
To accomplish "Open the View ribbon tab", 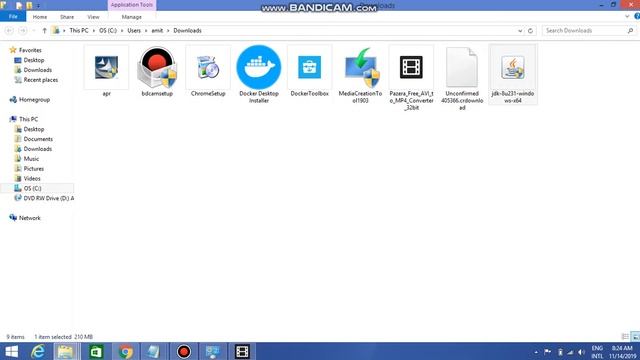I will (93, 17).
